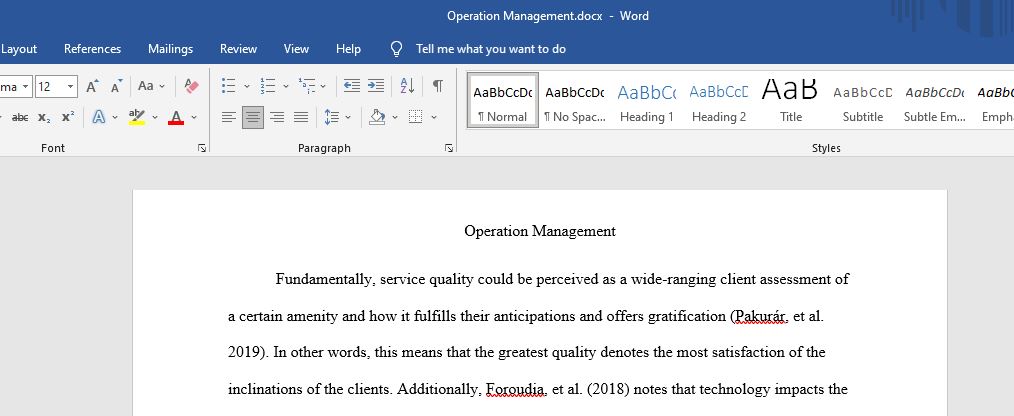Screen dimensions: 1014x416
Task: Click the lightbulb Tell Me icon
Action: pos(397,49)
